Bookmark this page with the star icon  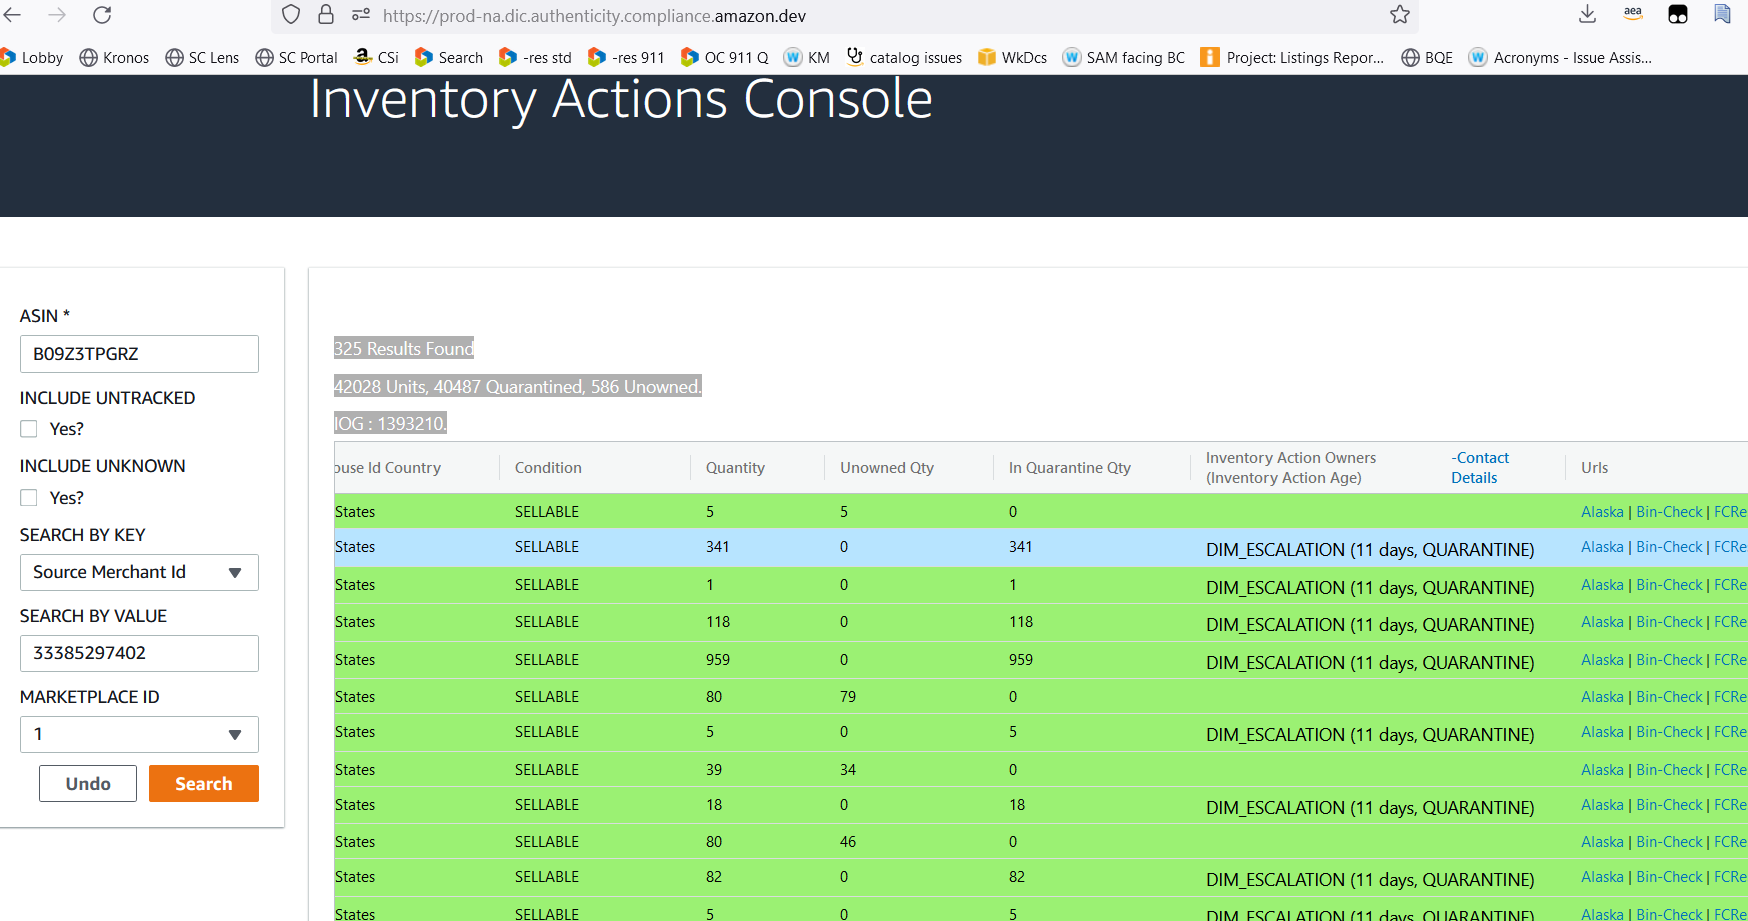click(x=1400, y=15)
